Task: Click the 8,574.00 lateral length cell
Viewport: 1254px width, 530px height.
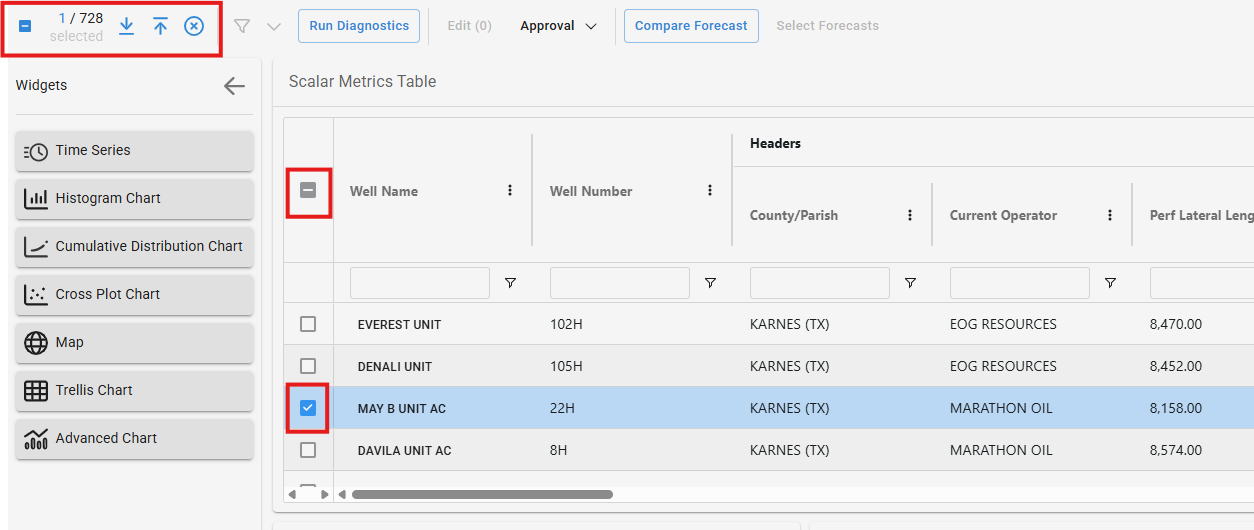Action: pyautogui.click(x=1176, y=451)
